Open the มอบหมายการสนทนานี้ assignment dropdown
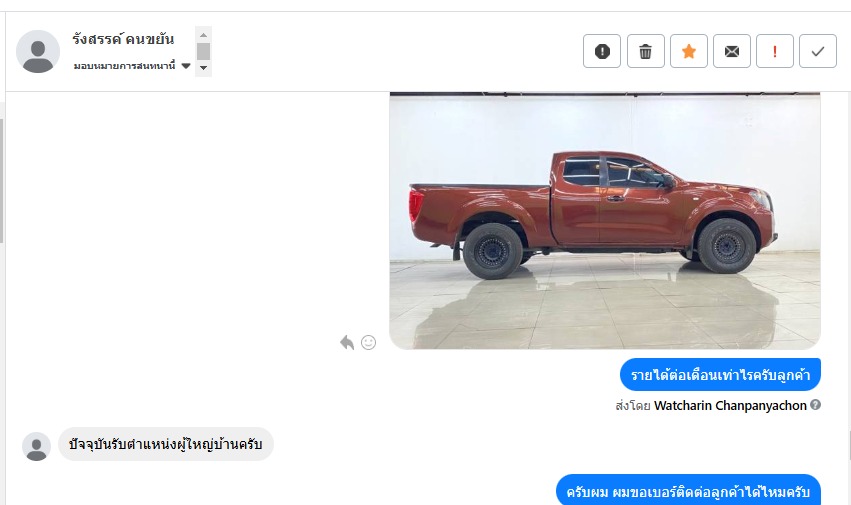This screenshot has height=505, width=851. pyautogui.click(x=132, y=66)
